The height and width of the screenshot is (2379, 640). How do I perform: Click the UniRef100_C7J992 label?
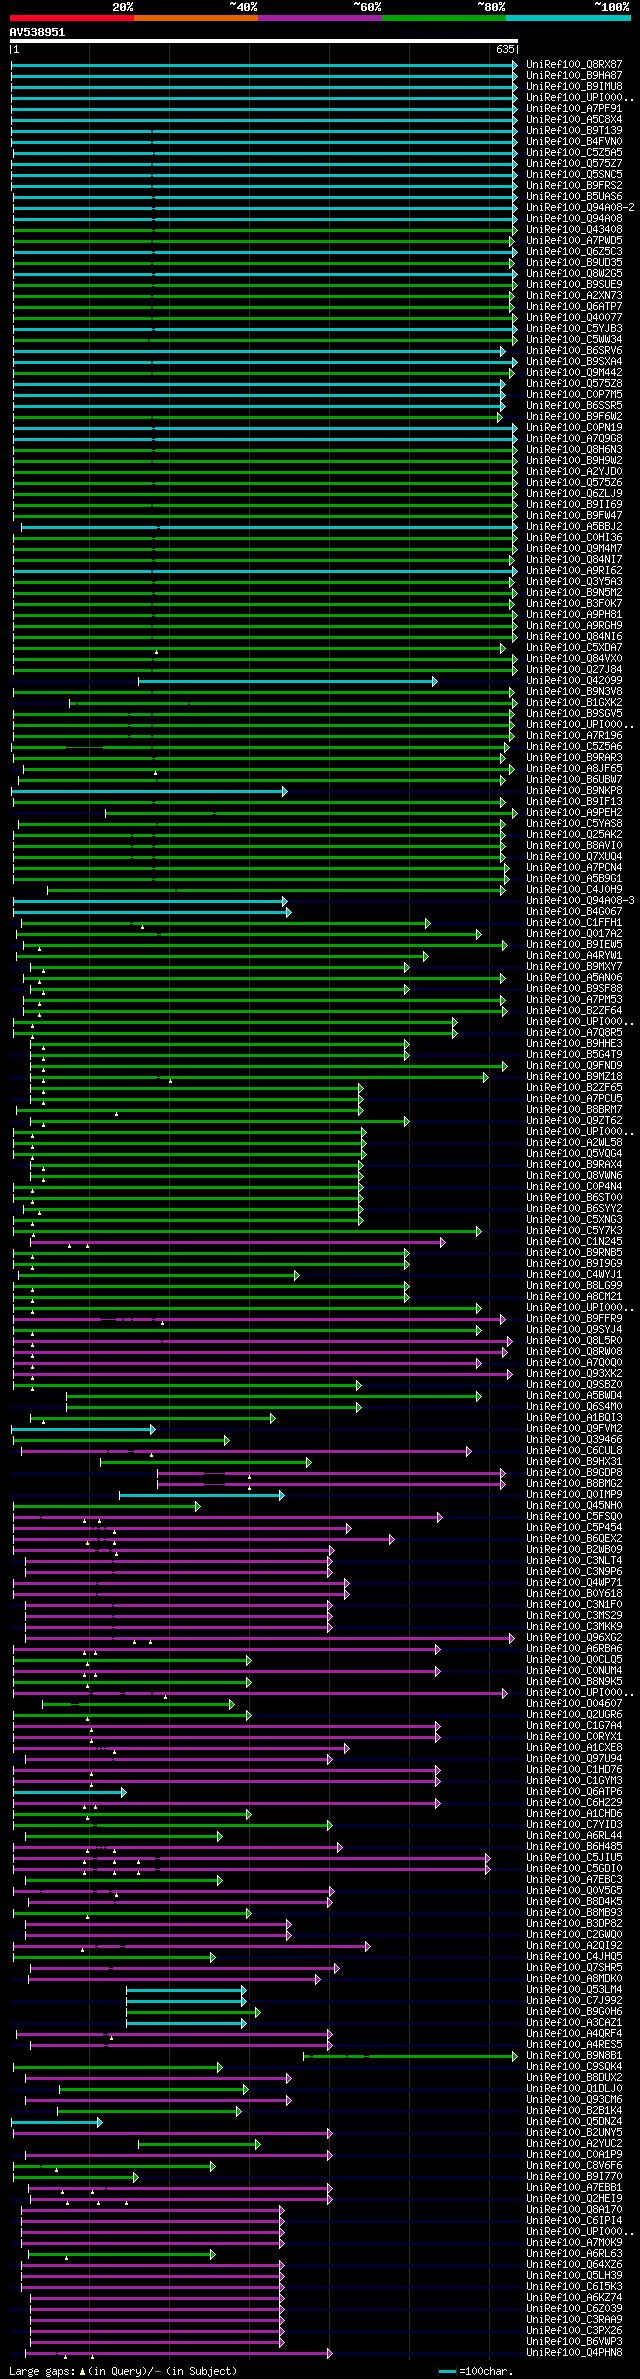click(x=574, y=2001)
